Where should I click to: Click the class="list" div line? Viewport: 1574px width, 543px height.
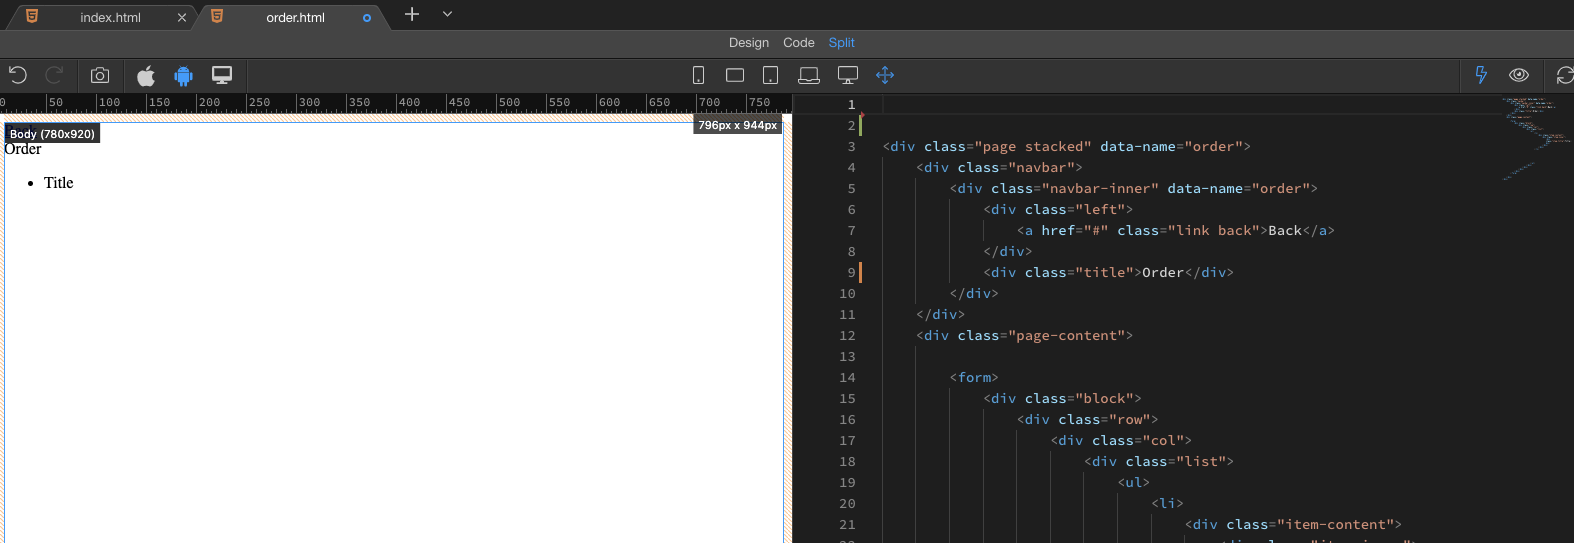coord(1159,461)
